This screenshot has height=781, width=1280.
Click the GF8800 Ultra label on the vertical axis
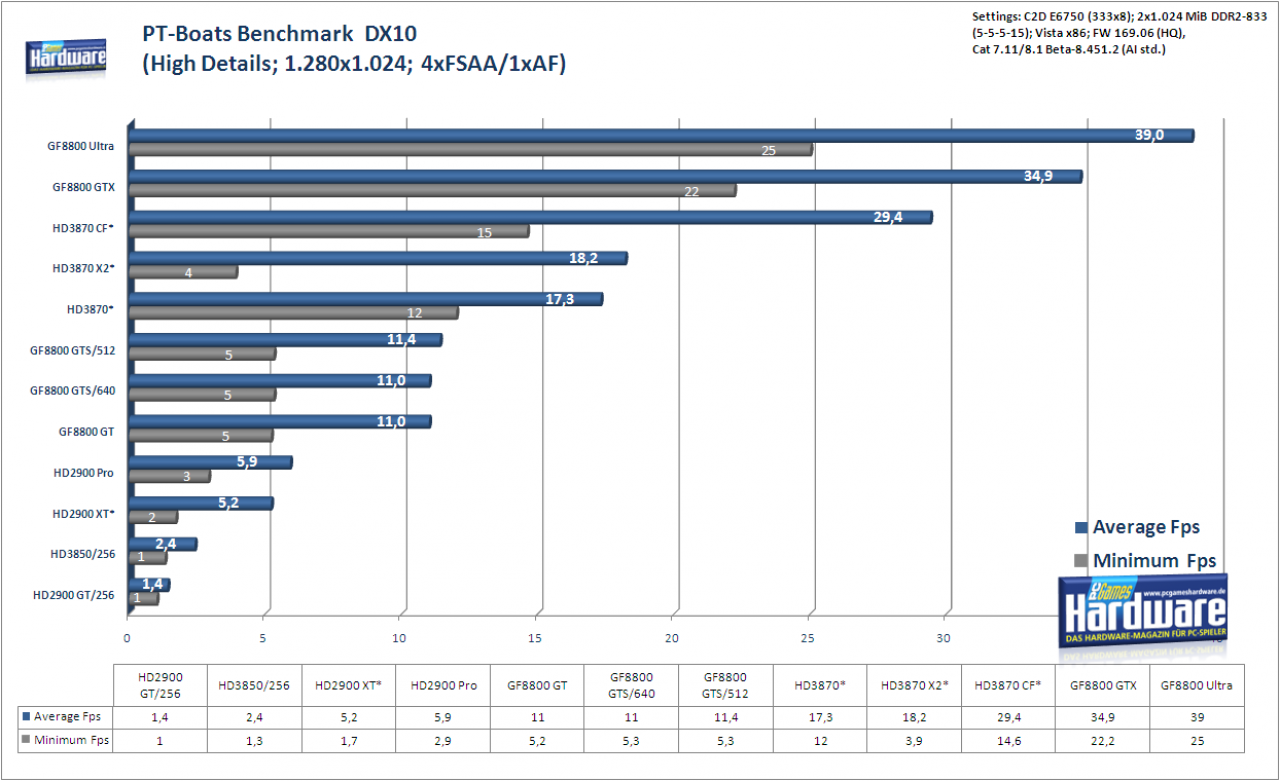(x=81, y=145)
